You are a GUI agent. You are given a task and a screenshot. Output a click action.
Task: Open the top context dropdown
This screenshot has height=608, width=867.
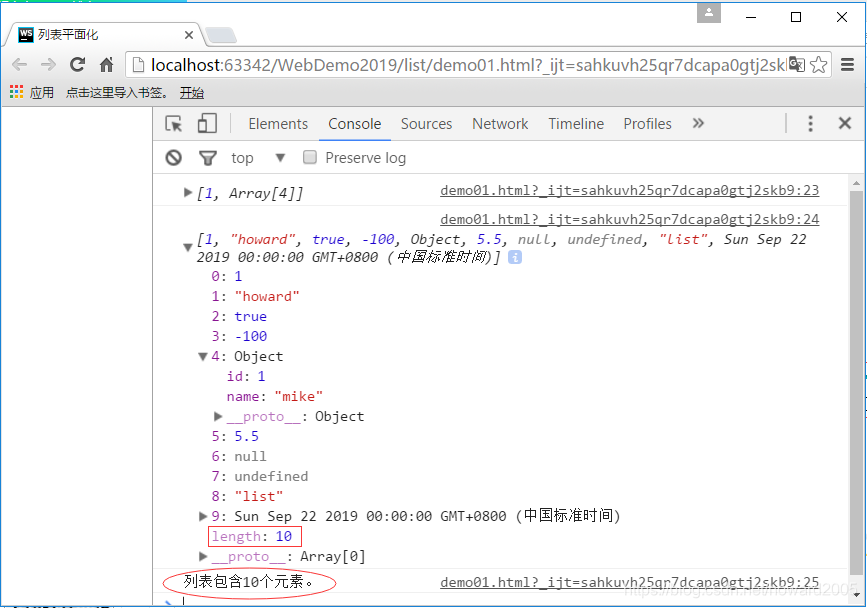(x=258, y=158)
